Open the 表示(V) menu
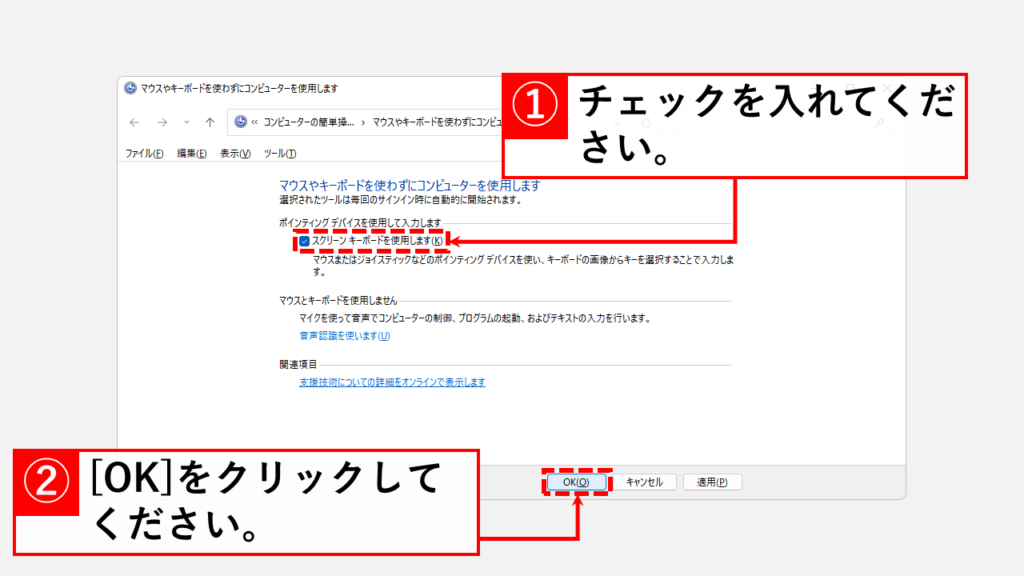 (x=235, y=153)
